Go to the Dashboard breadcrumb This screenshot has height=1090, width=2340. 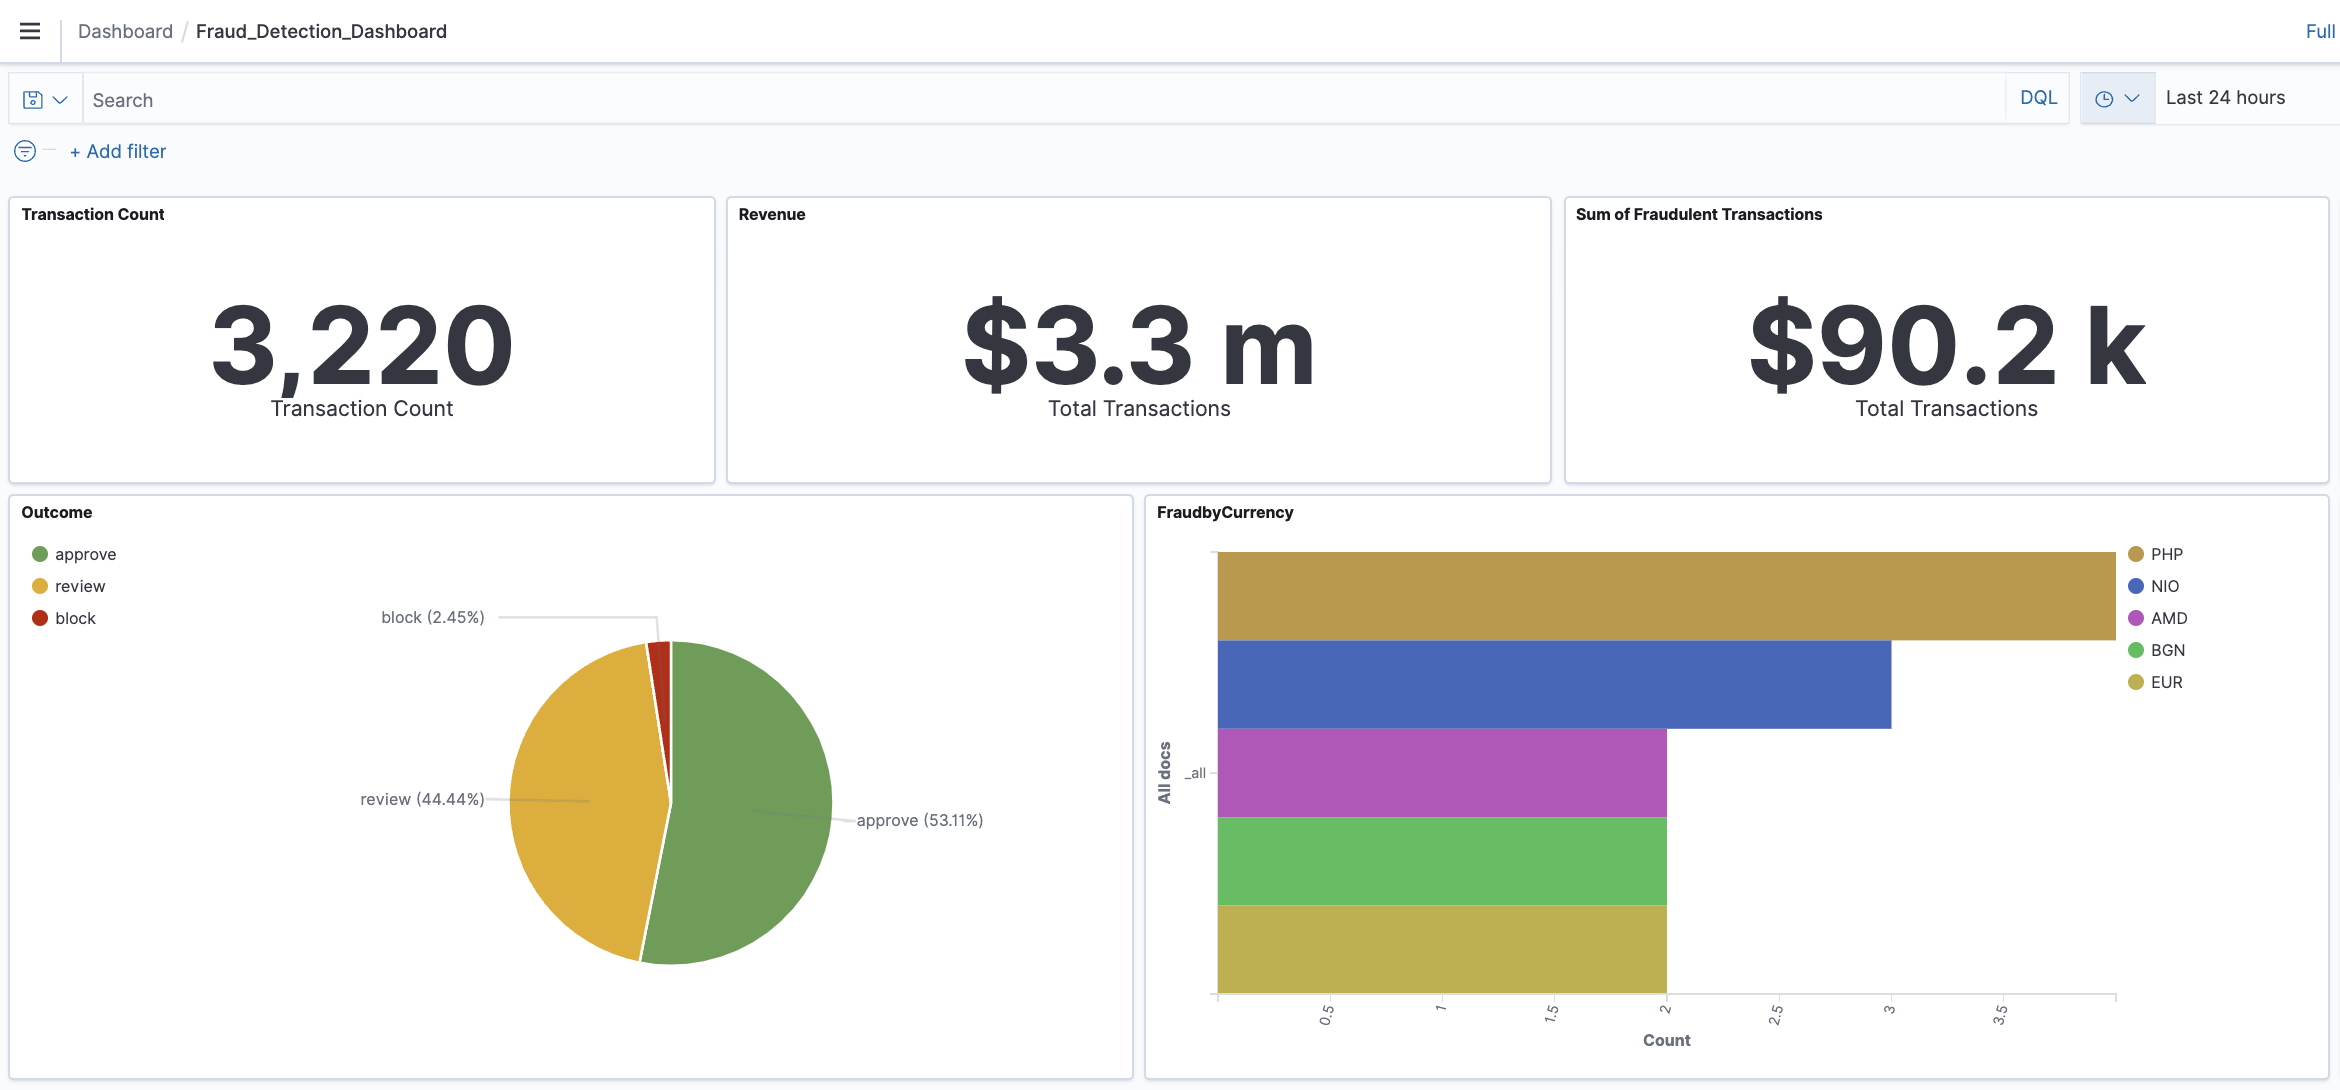[x=125, y=32]
